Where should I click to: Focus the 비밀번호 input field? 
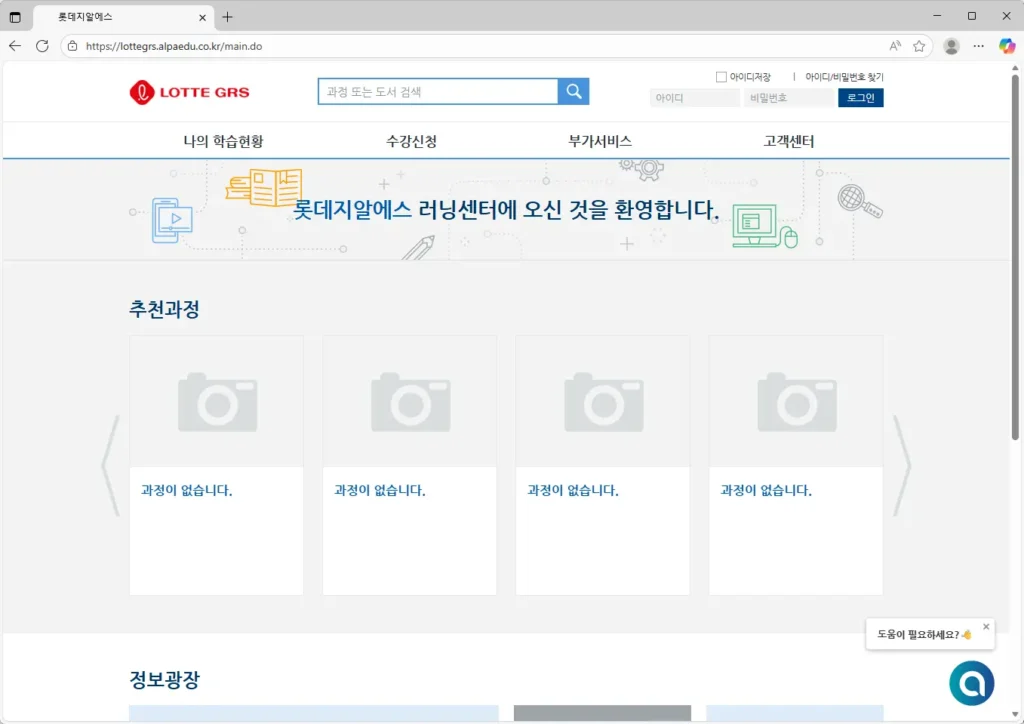click(790, 98)
